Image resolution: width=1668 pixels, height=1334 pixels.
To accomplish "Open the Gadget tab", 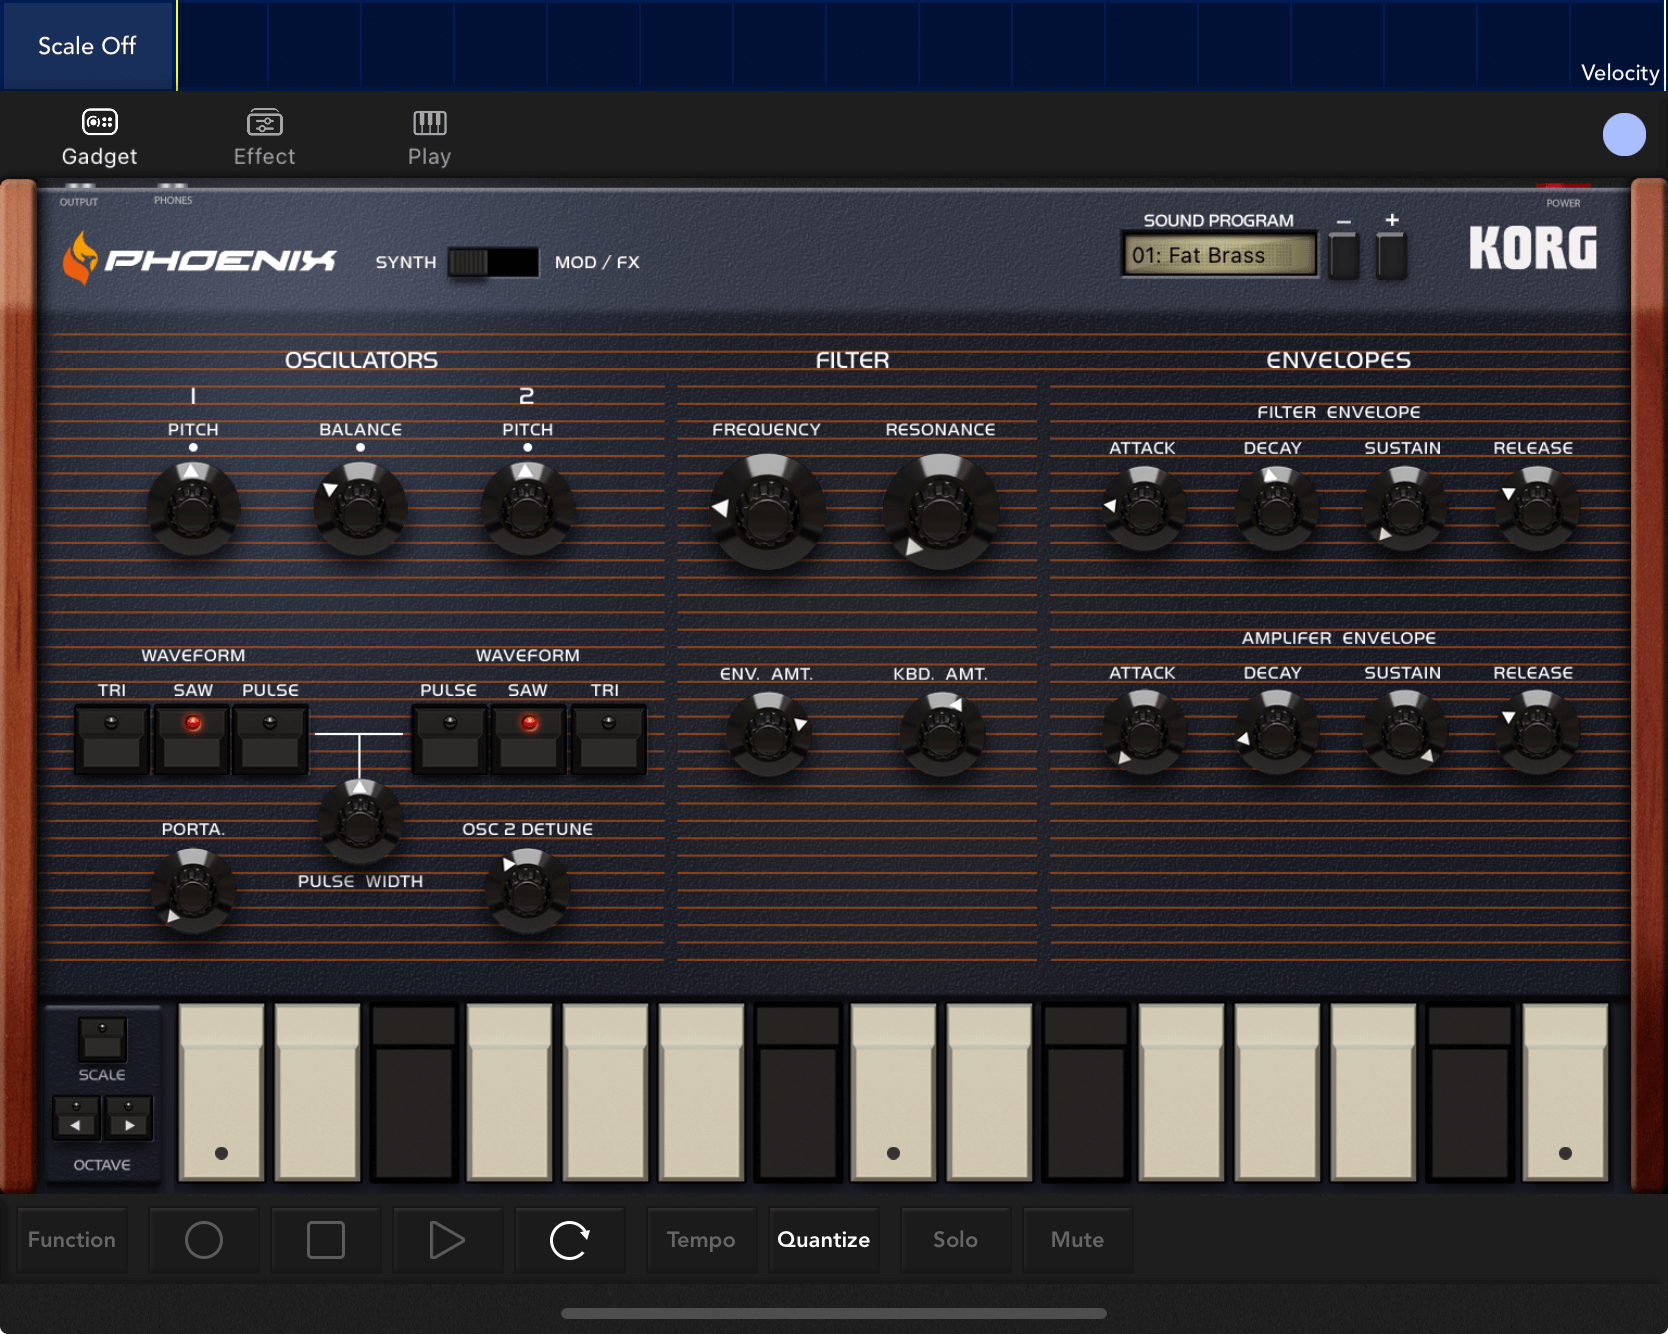I will 99,138.
